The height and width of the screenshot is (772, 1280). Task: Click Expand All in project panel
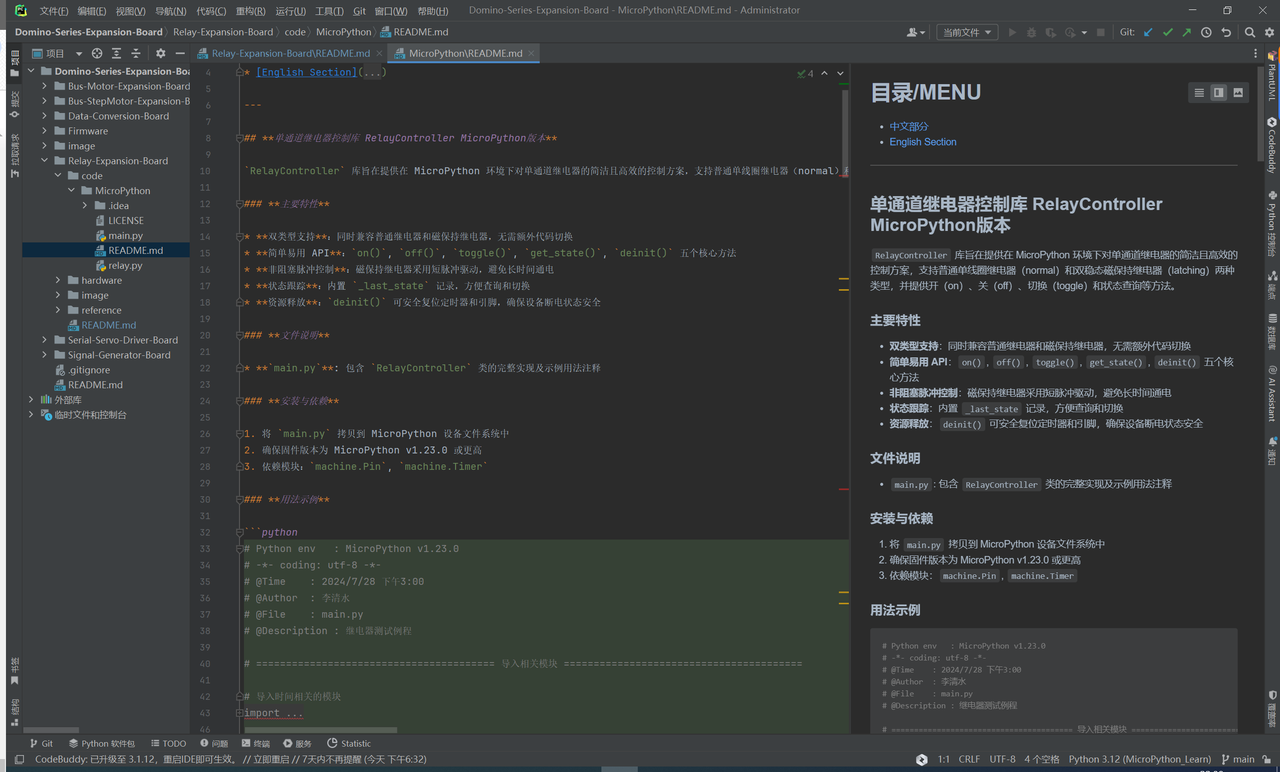tap(116, 53)
